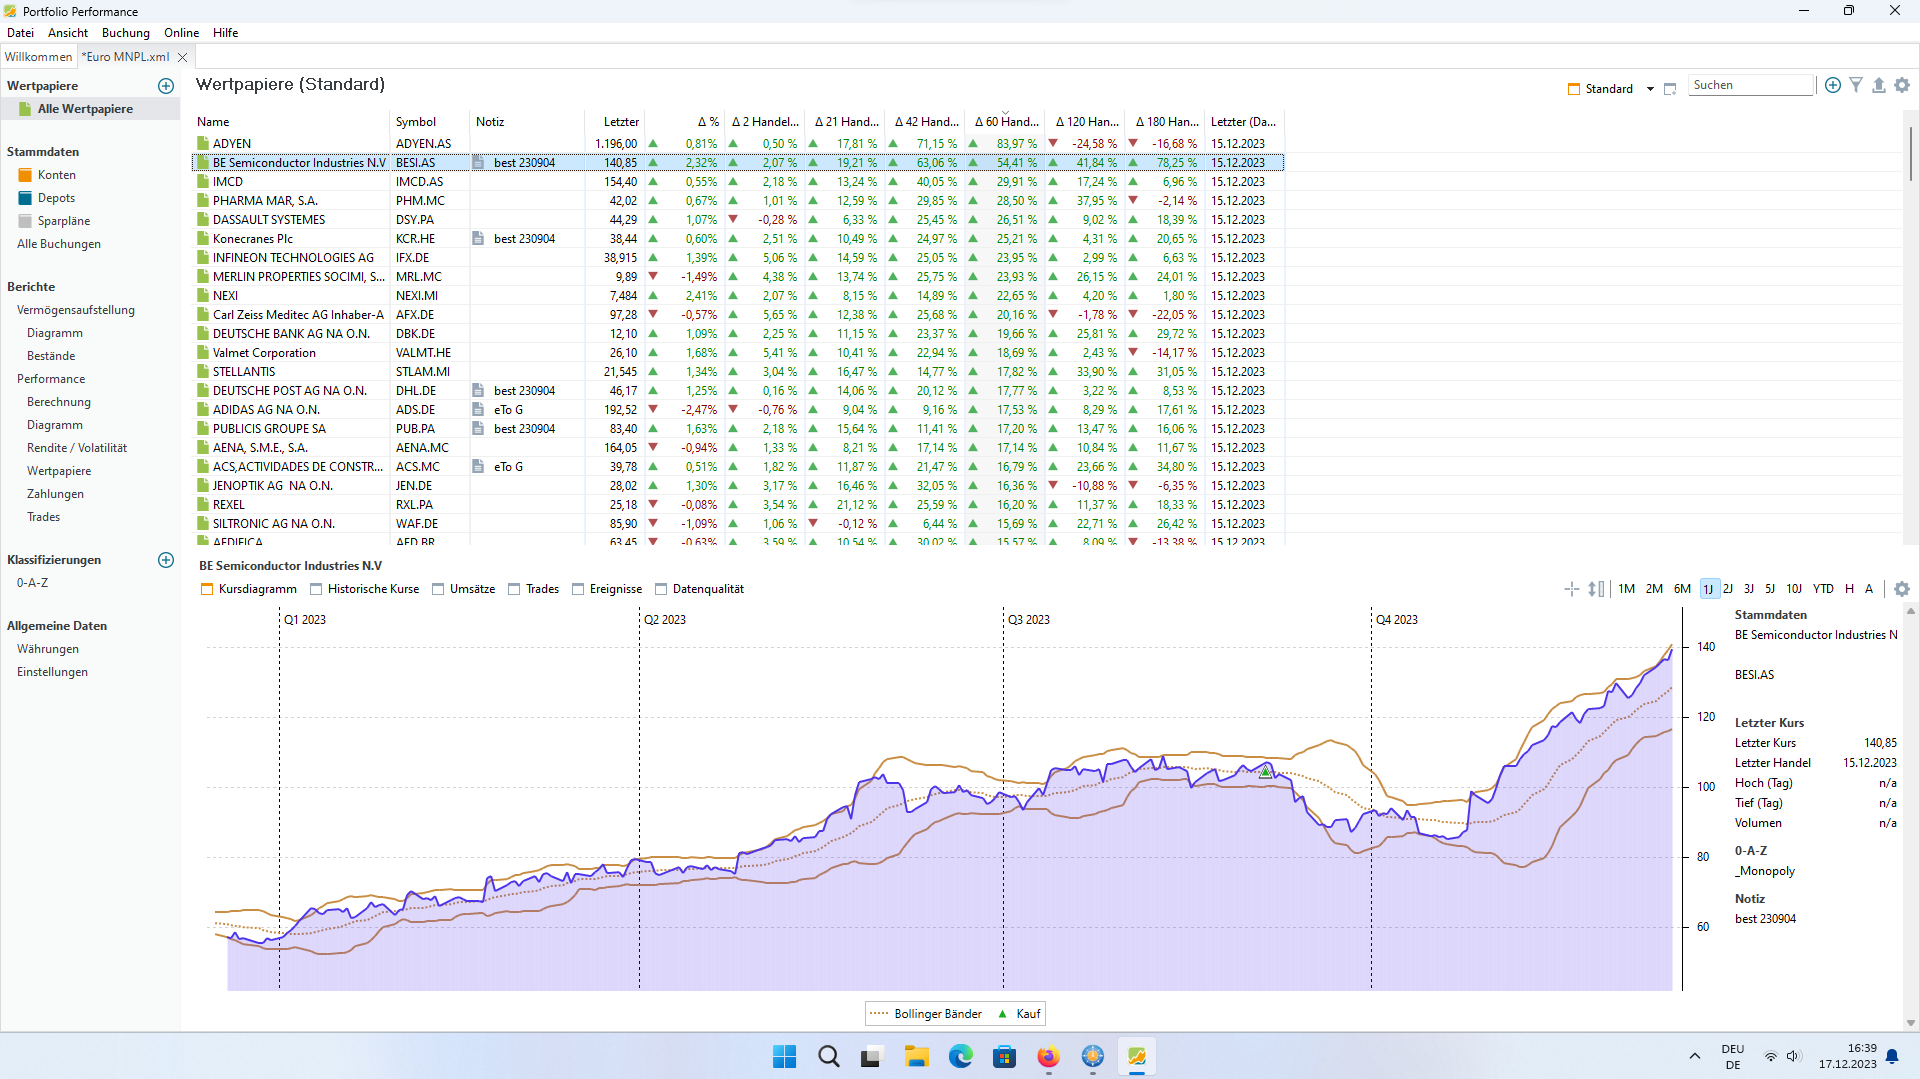Select the YTD chart range

click(x=1824, y=589)
